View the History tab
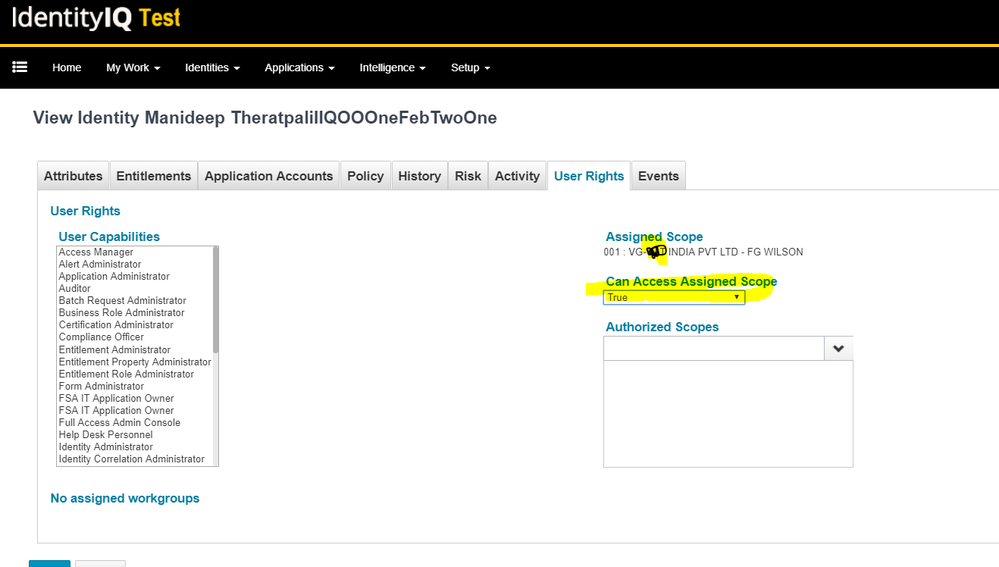 419,176
